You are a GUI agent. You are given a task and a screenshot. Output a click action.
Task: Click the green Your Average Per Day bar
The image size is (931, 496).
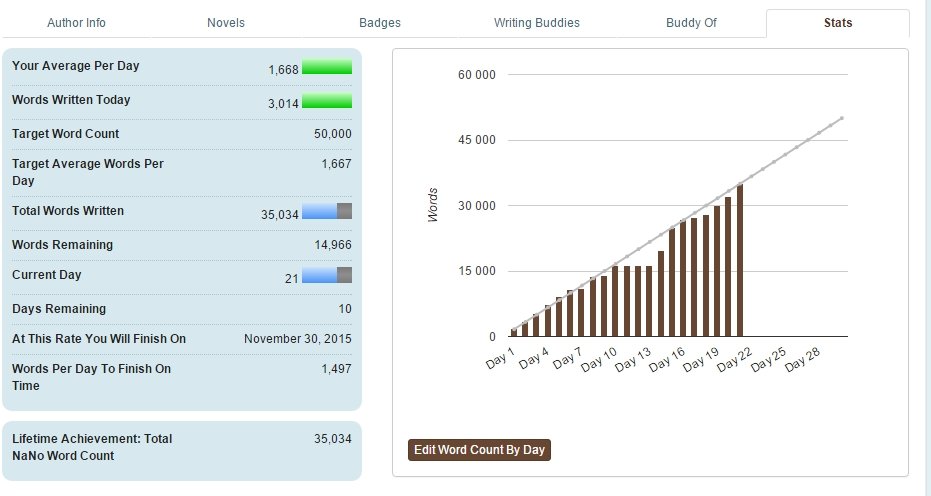[x=326, y=68]
